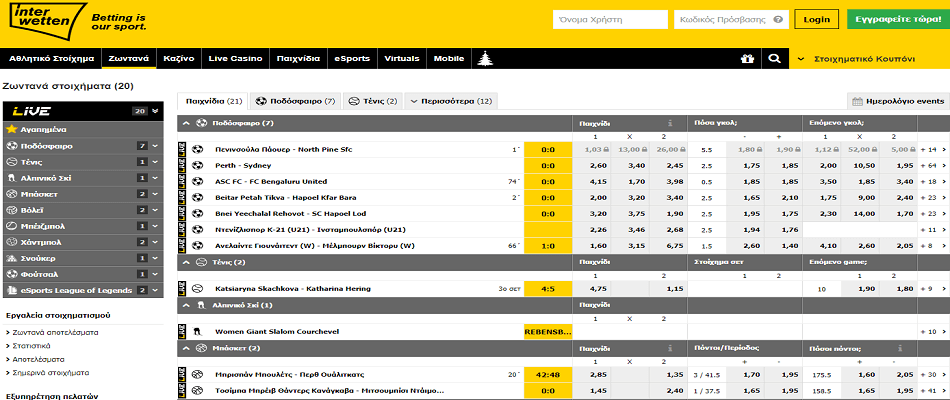Image resolution: width=950 pixels, height=400 pixels.
Task: Expand the Μπάσκετ sidebar chevron
Action: (155, 194)
